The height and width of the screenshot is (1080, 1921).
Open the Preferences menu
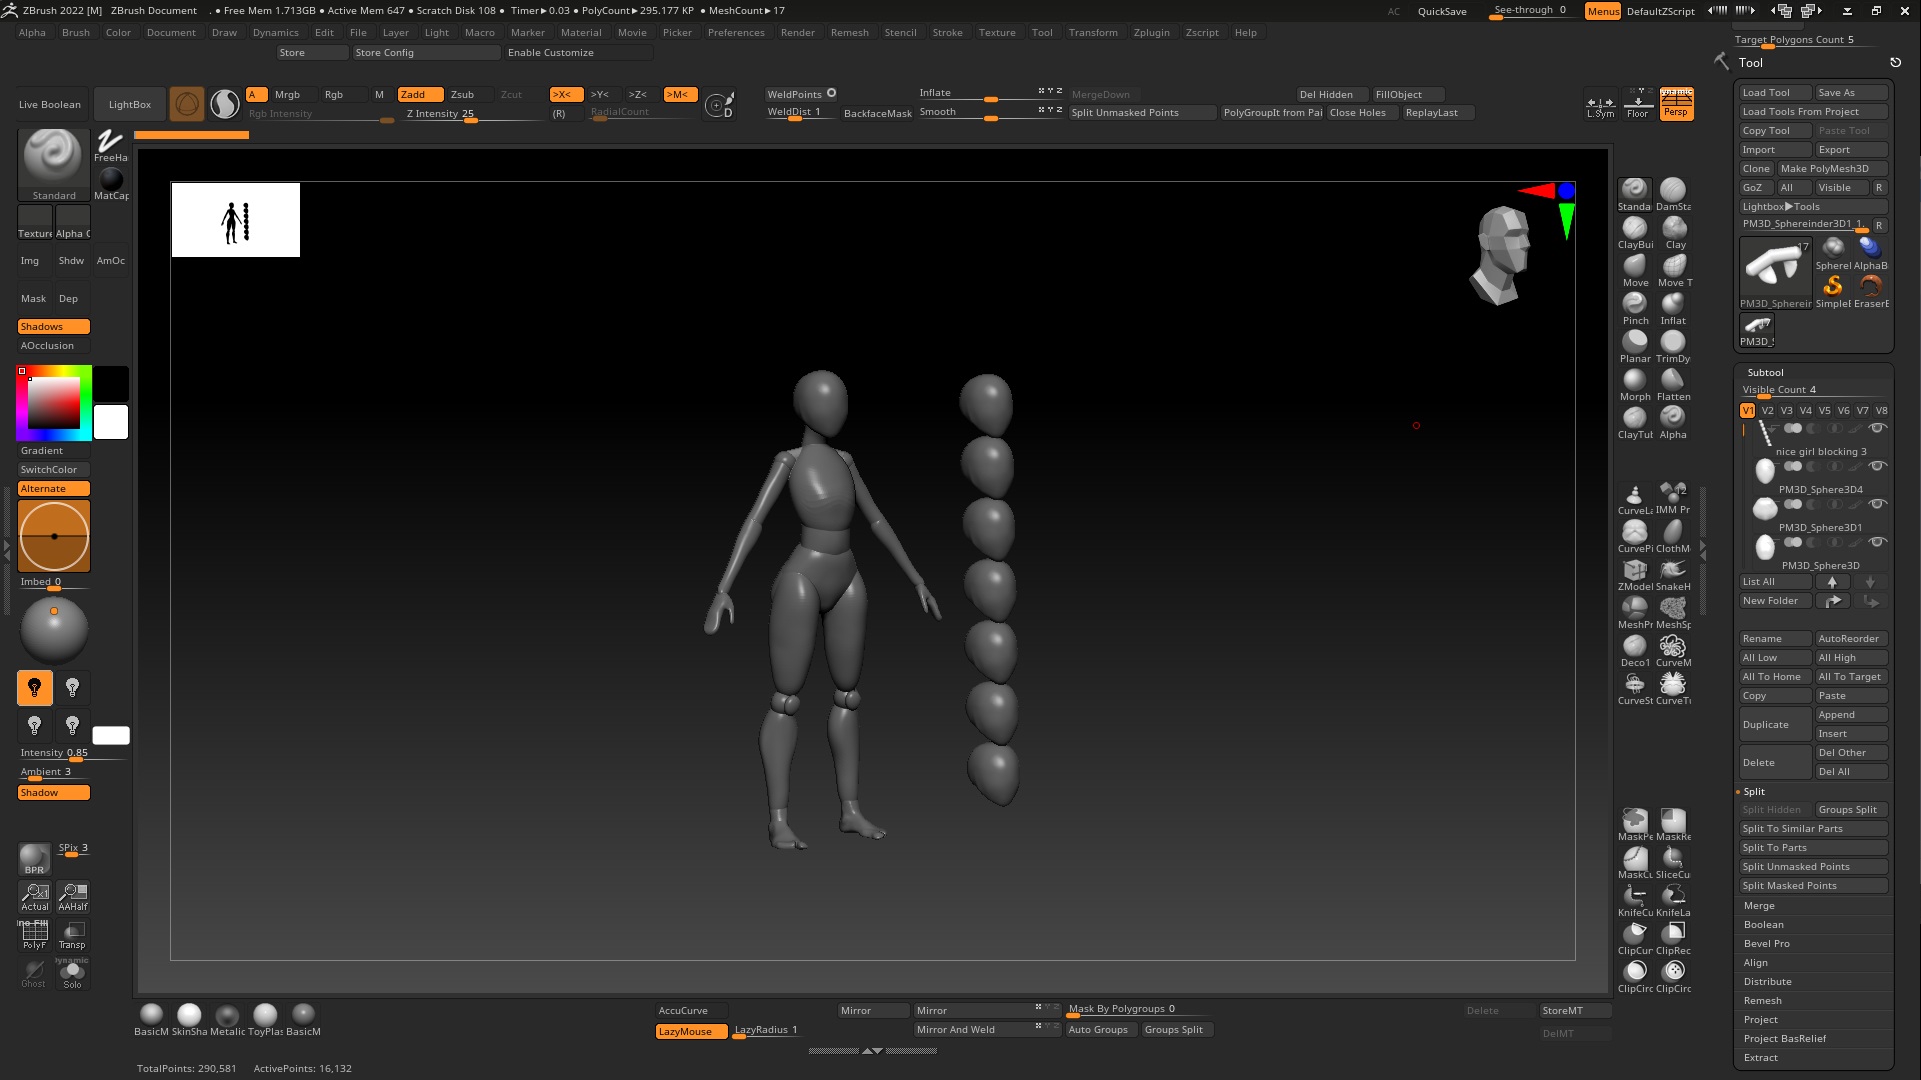tap(736, 33)
